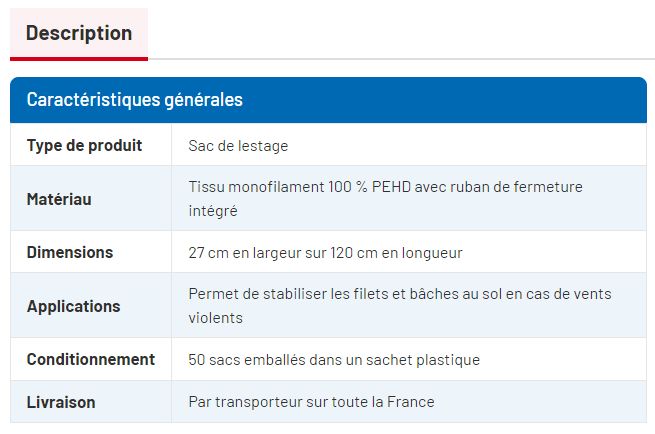Viewport: 655px width, 434px height.
Task: Click the word France in Livraison
Action: (x=411, y=402)
